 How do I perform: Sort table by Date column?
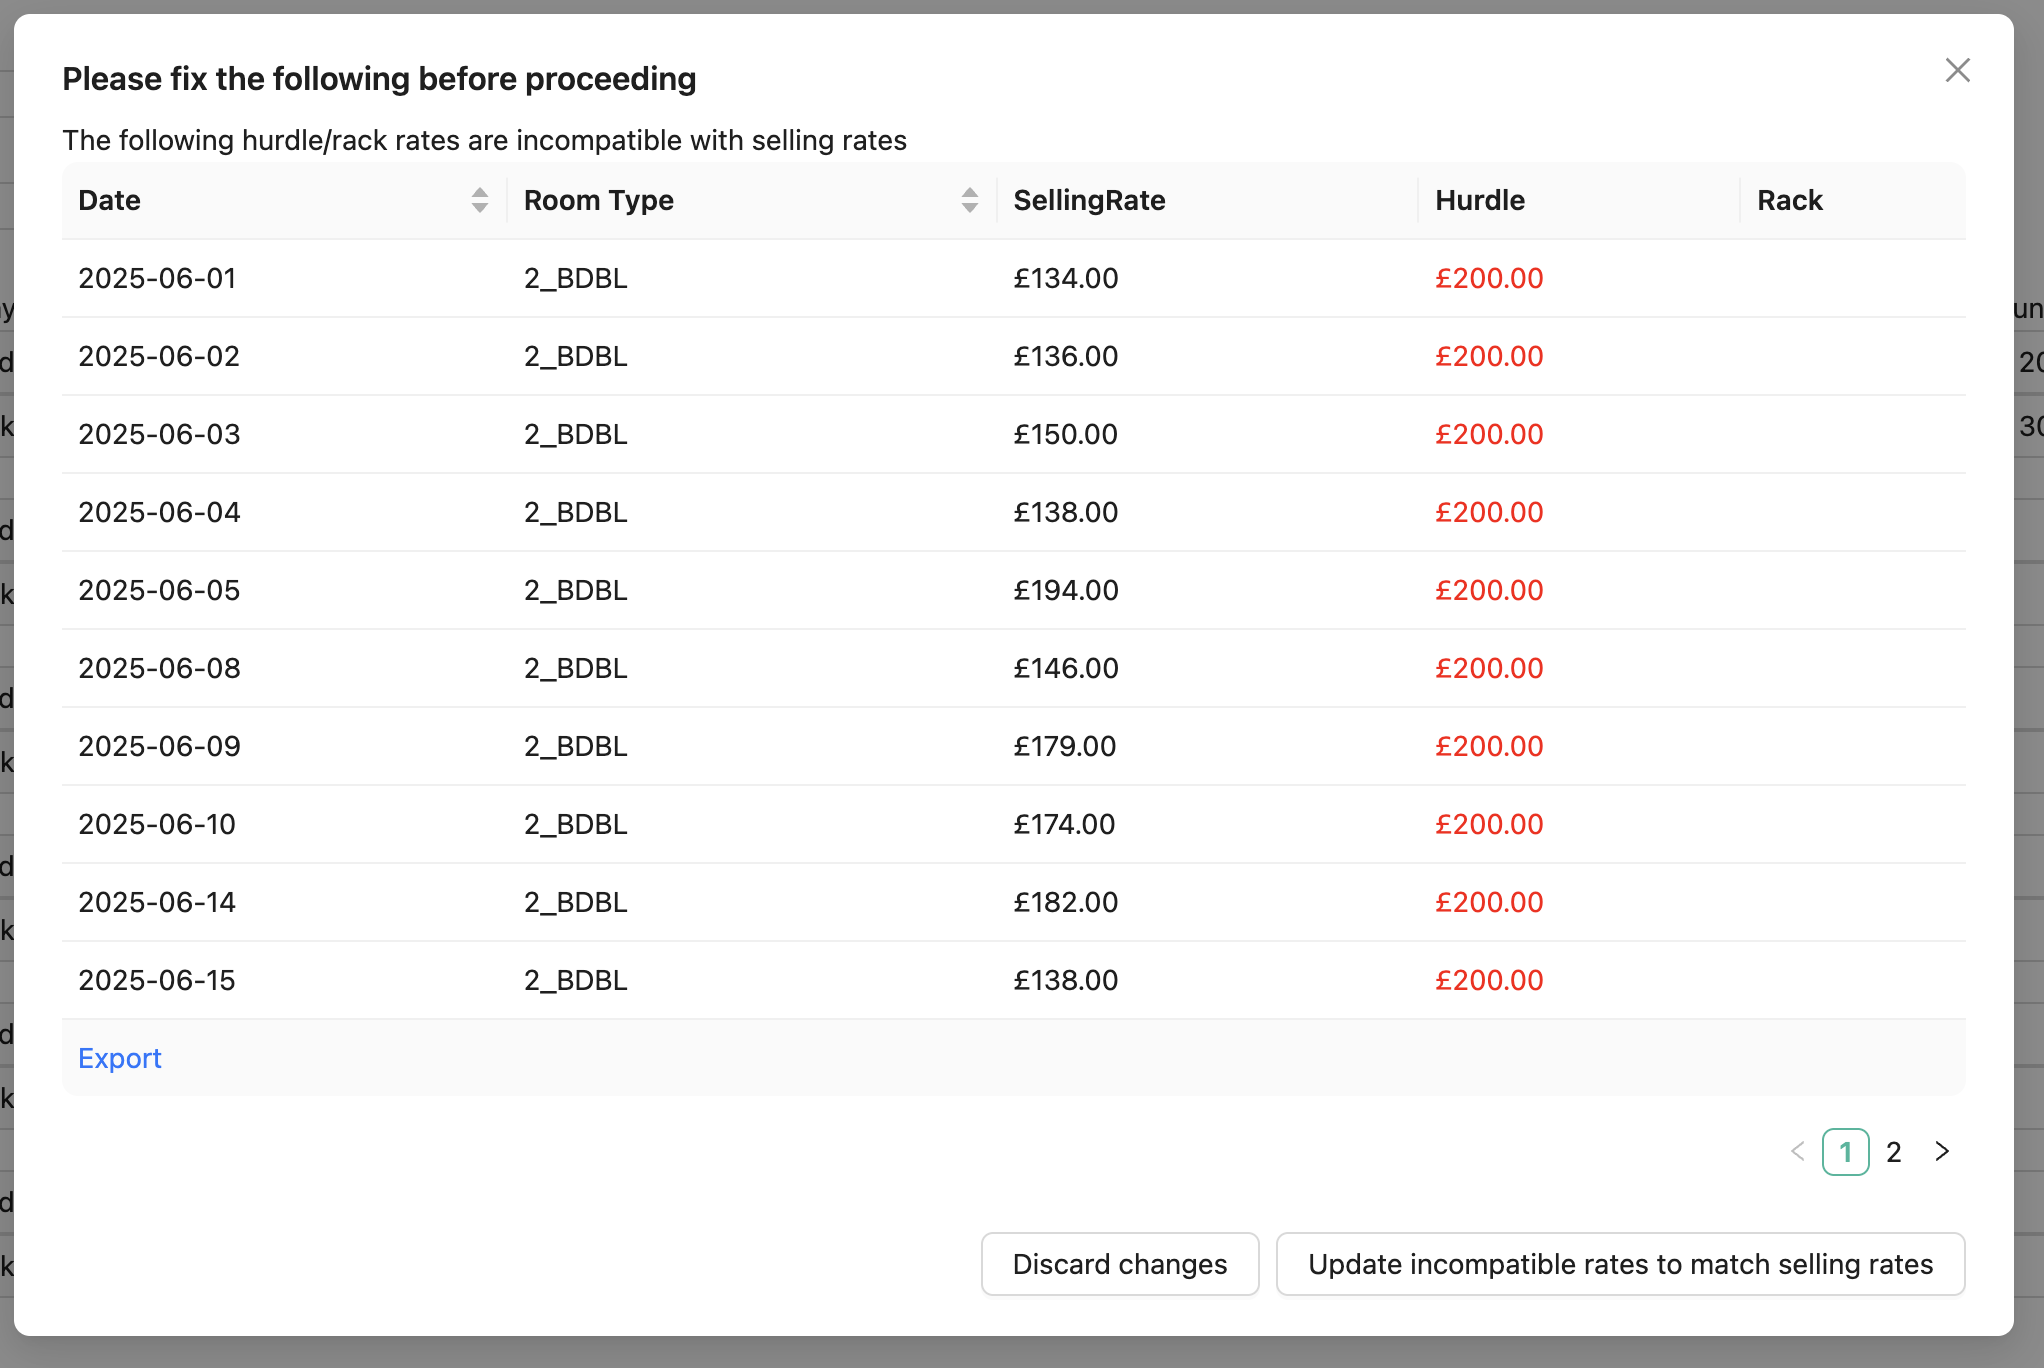click(479, 200)
